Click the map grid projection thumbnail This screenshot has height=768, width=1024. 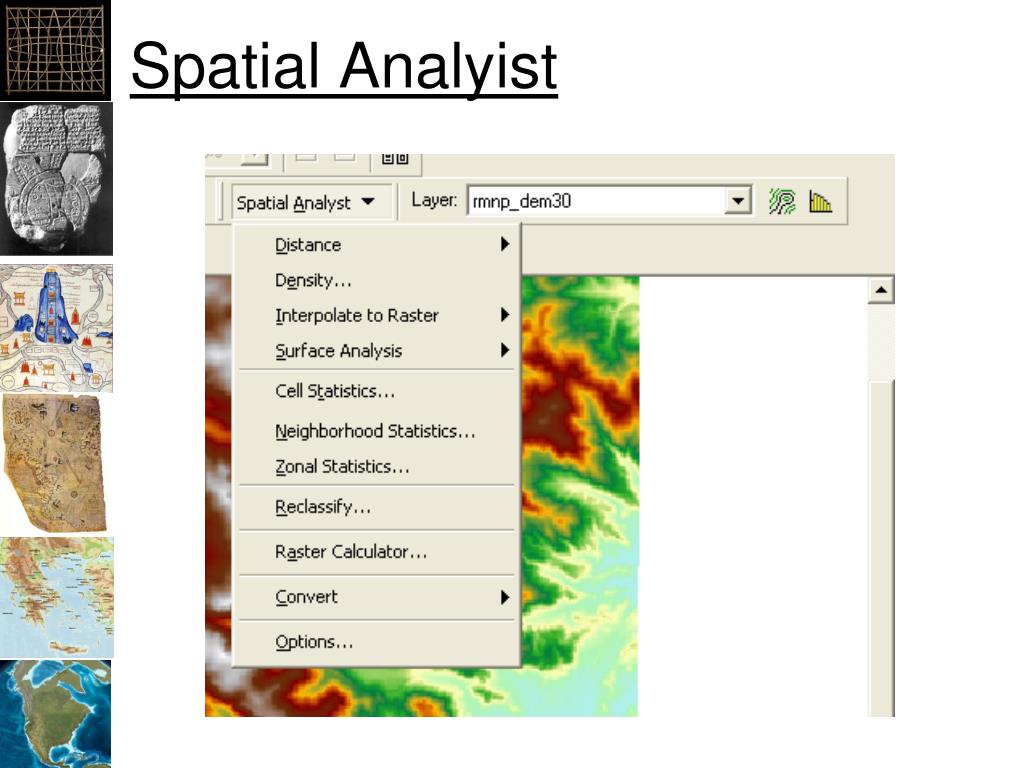[56, 50]
